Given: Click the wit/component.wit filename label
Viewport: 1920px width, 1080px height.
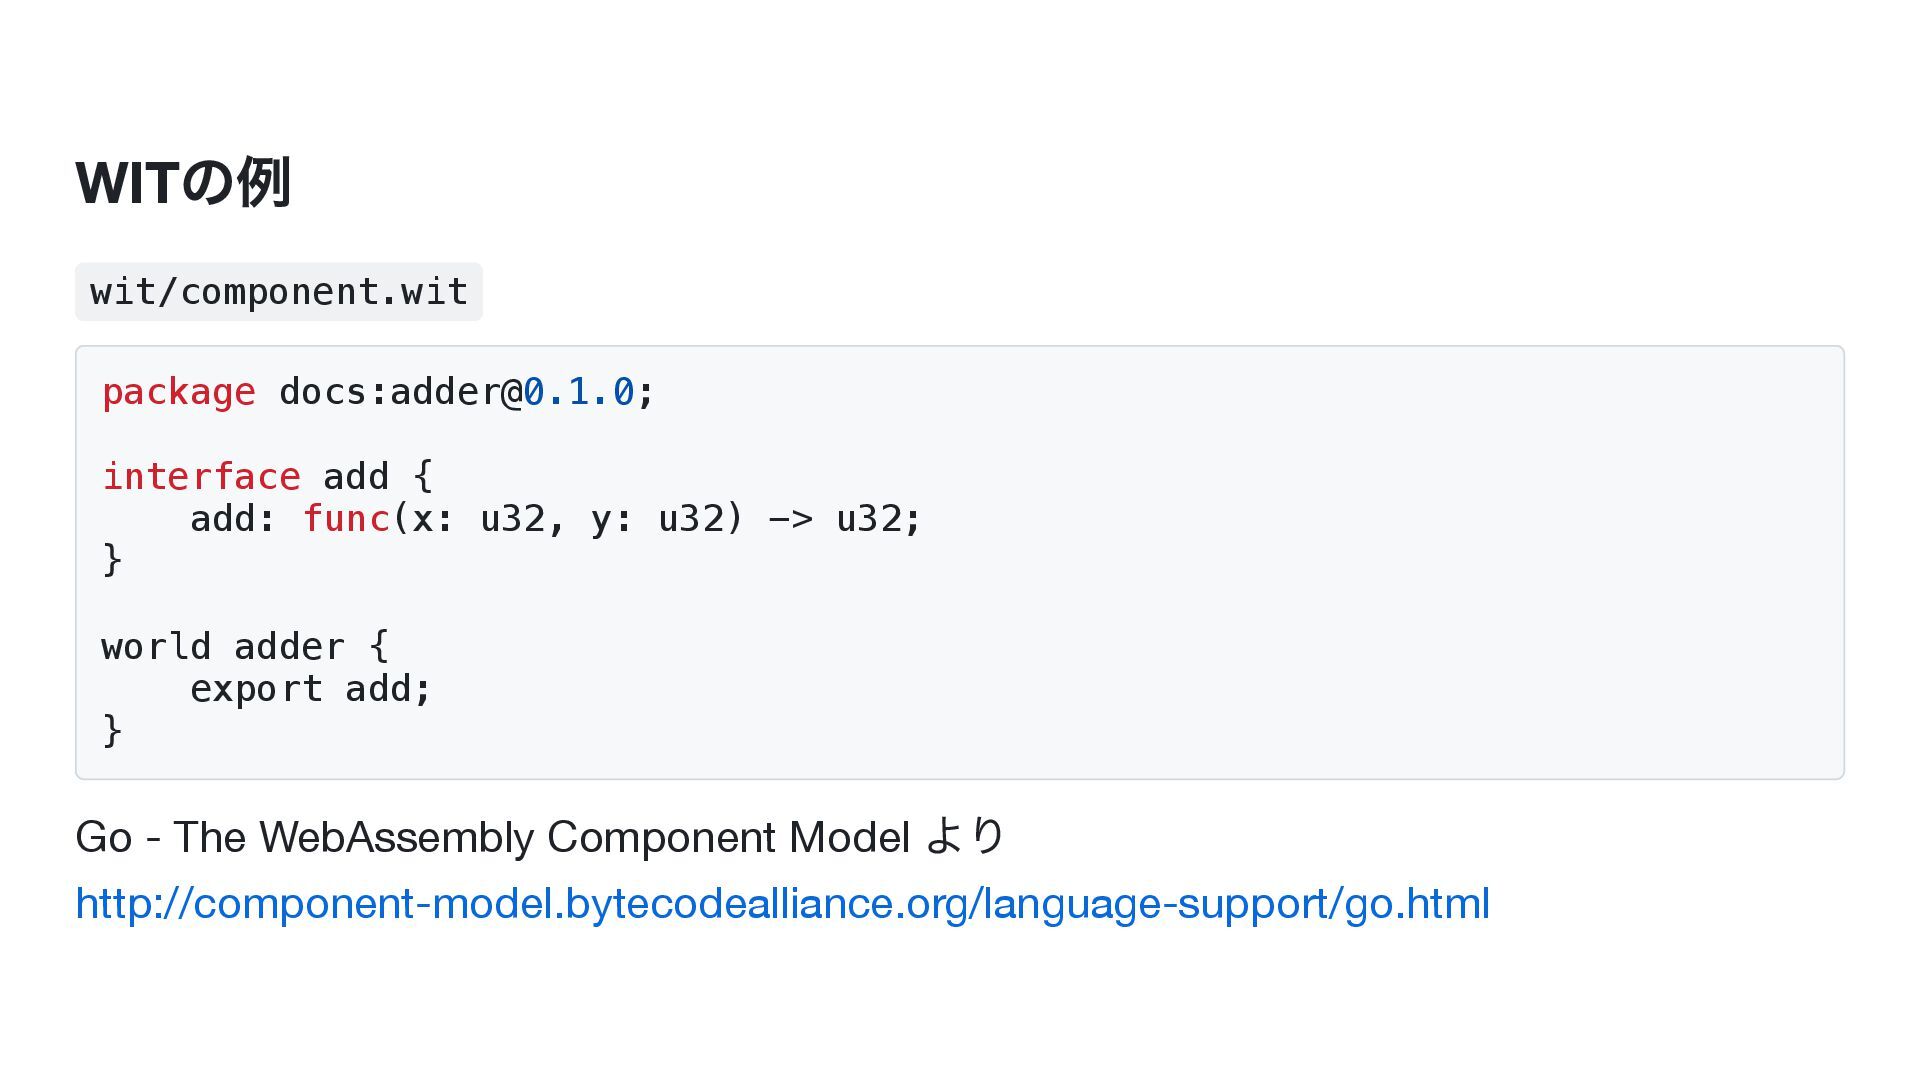Looking at the screenshot, I should coord(279,292).
